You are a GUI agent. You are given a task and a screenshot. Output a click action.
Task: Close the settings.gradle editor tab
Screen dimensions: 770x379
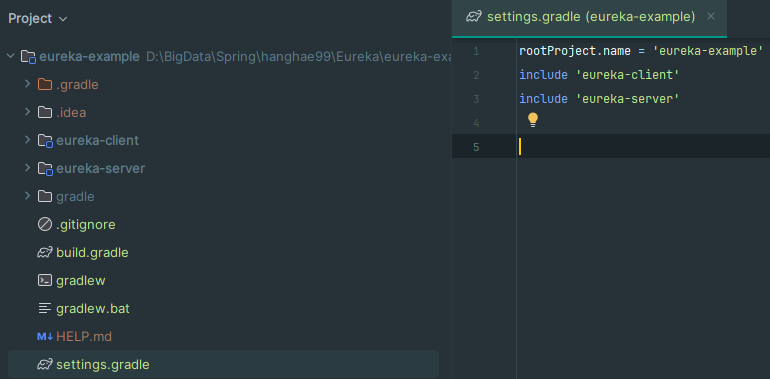point(711,17)
